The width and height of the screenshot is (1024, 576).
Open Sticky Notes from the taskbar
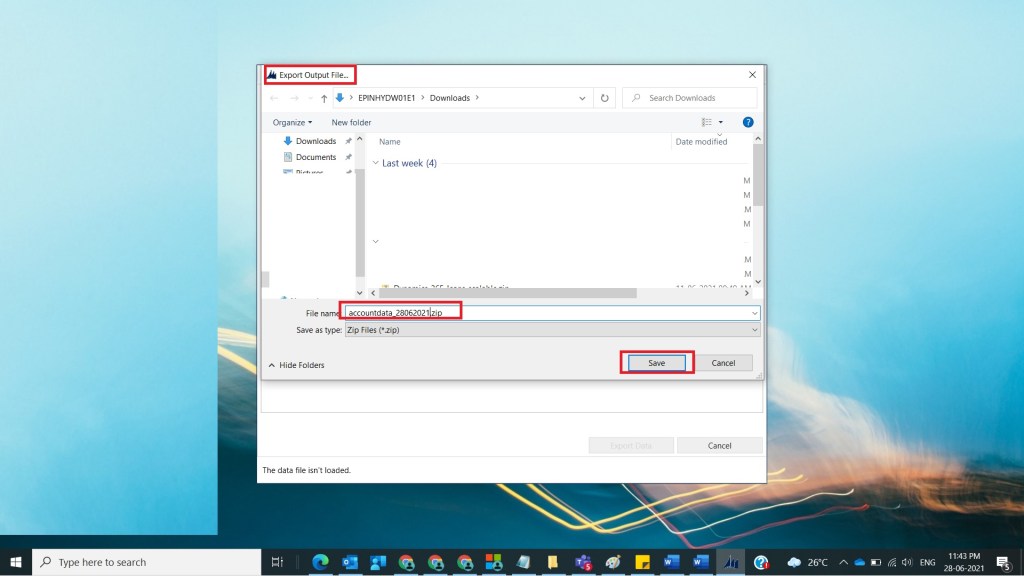[645, 562]
